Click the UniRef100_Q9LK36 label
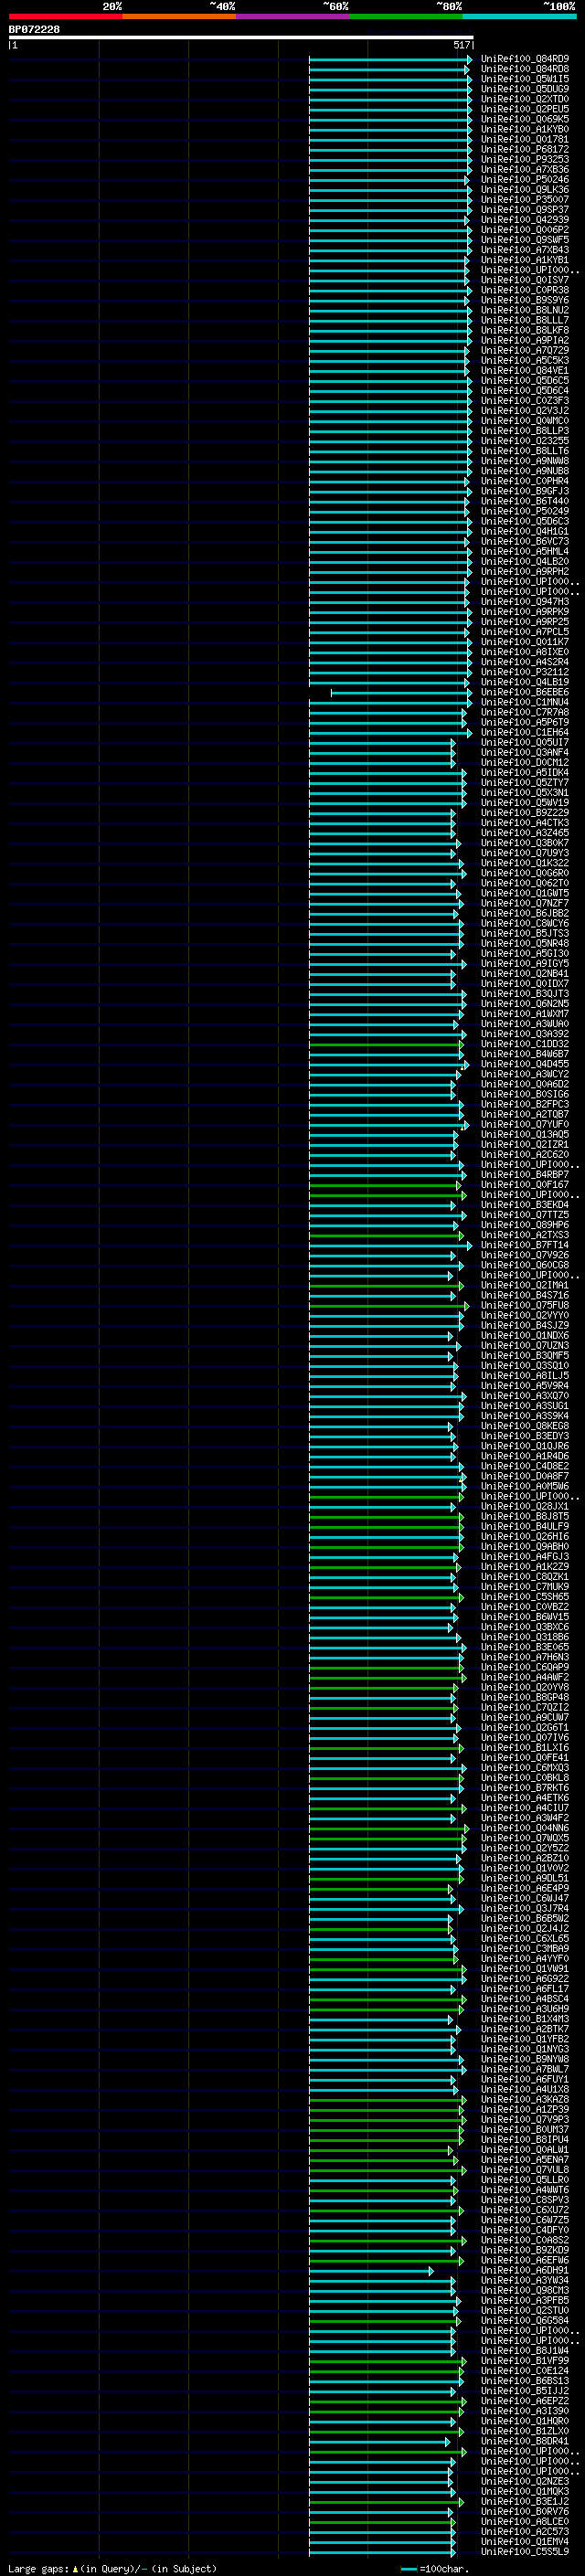Screen dimensions: 585x2576 525,189
